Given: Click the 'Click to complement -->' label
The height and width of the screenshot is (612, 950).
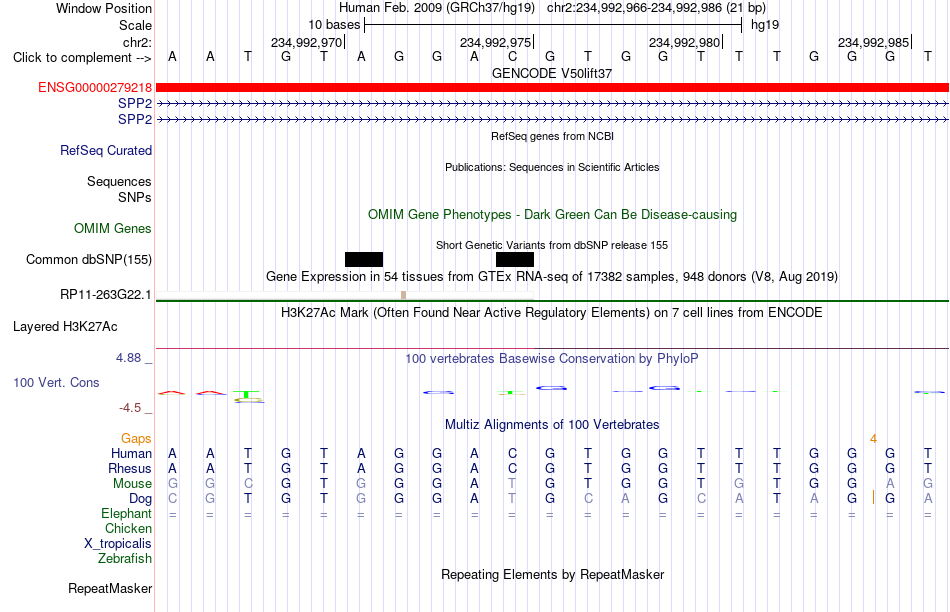Looking at the screenshot, I should [x=82, y=58].
